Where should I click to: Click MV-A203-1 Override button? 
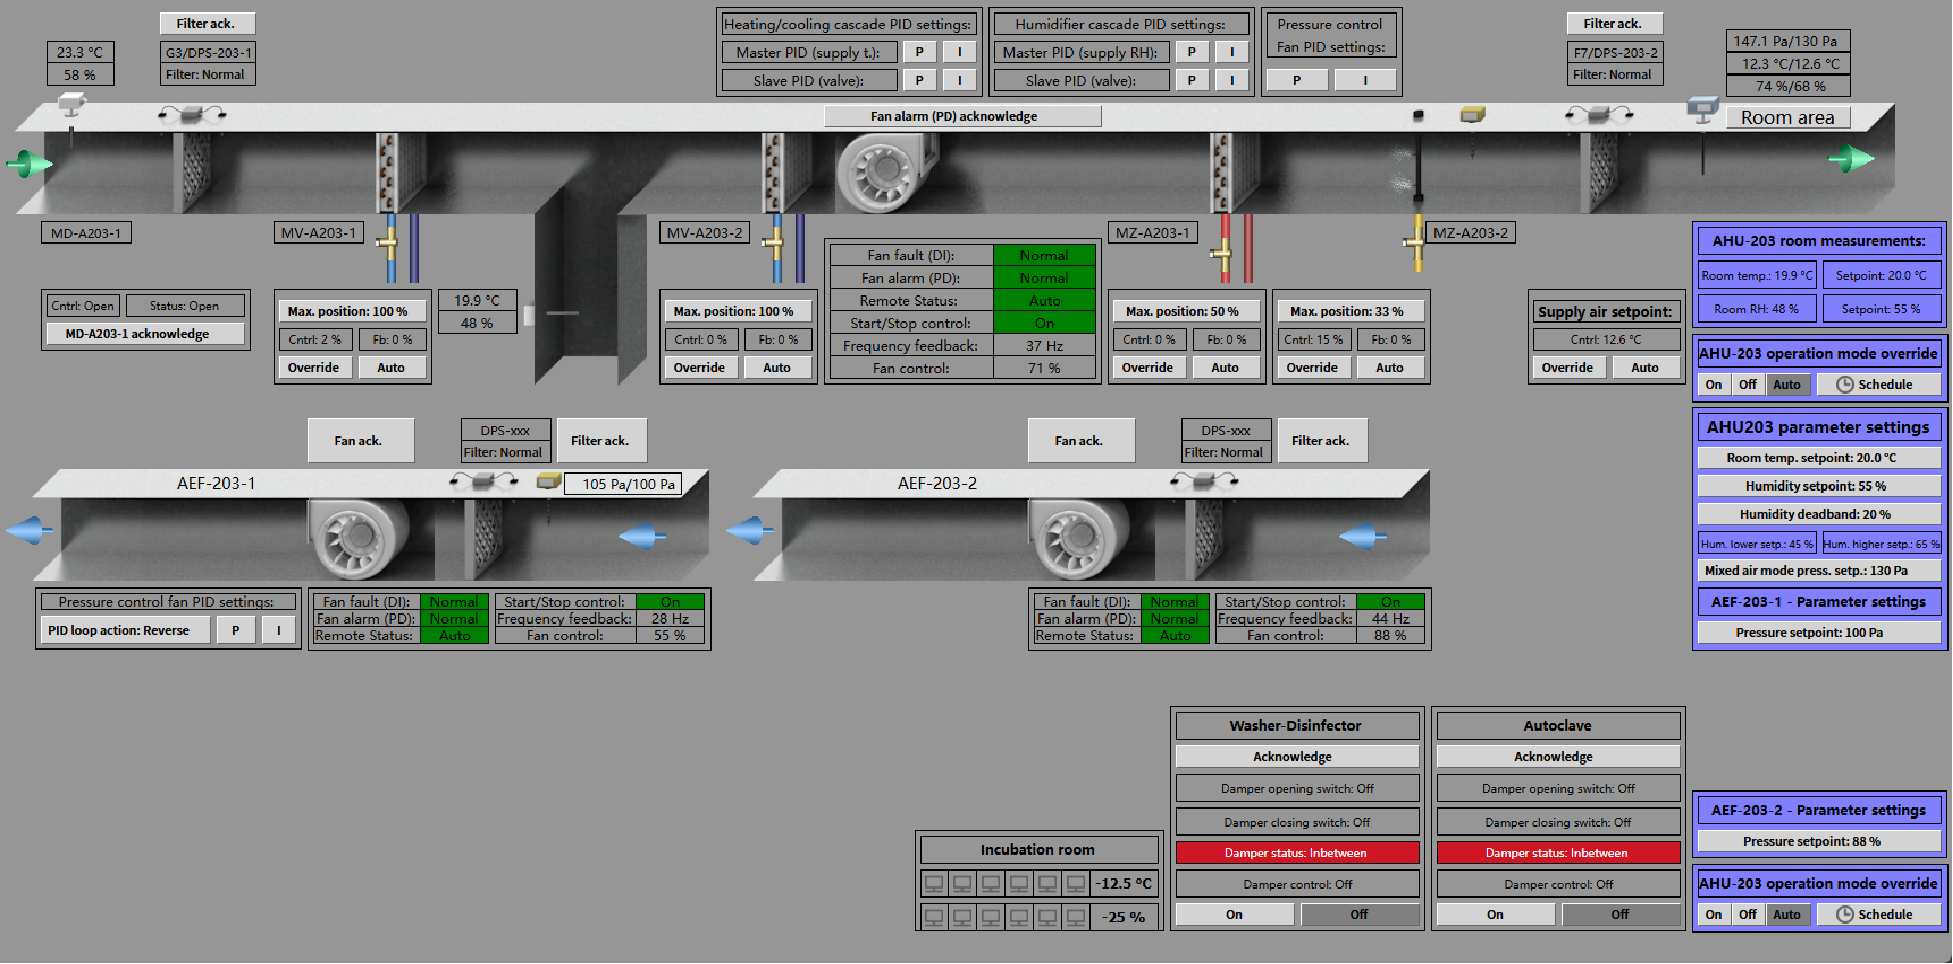tap(314, 368)
